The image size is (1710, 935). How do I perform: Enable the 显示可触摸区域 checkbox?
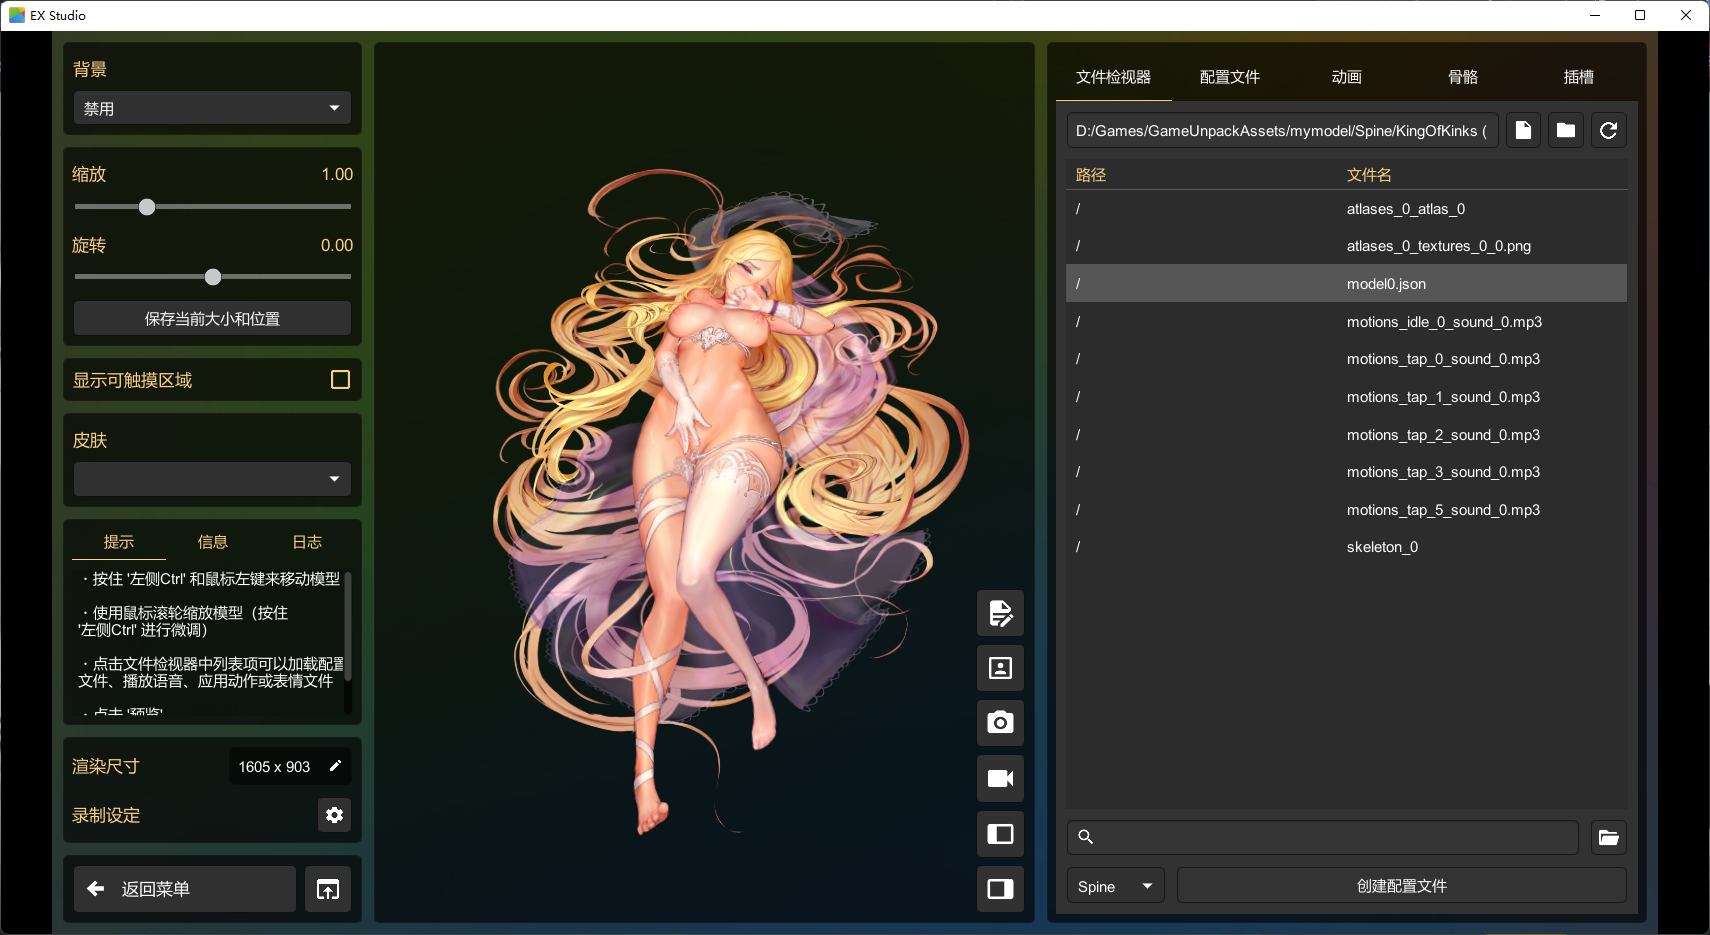coord(340,380)
